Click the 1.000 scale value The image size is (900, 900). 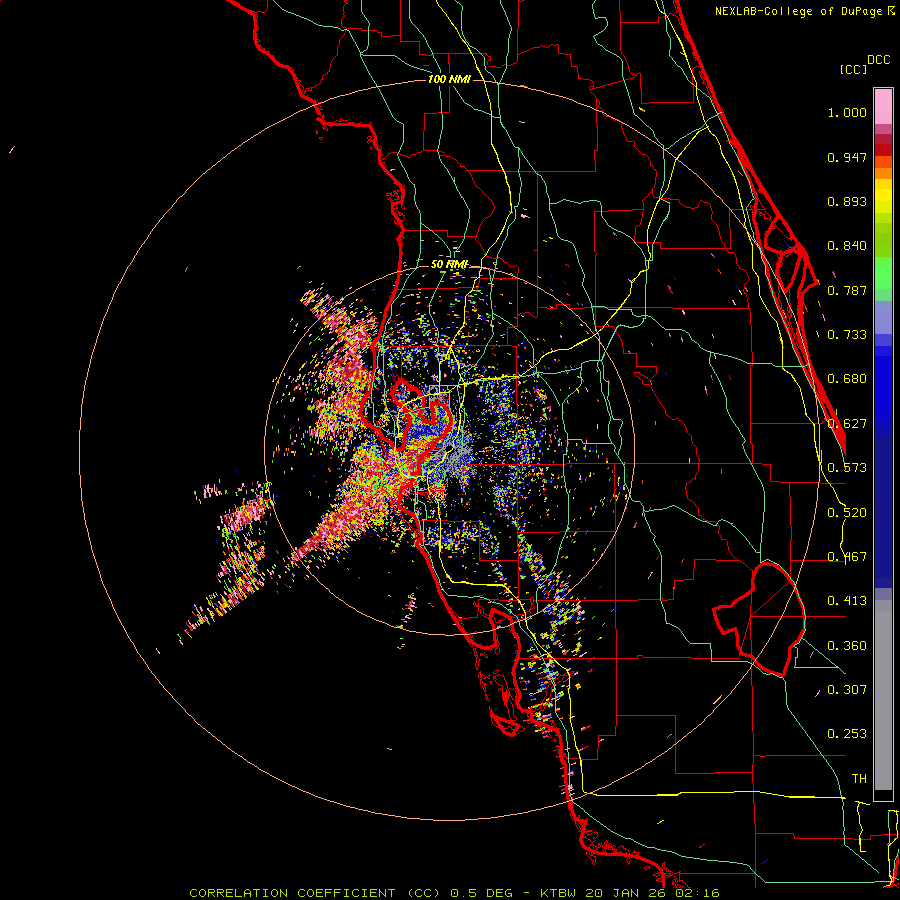pyautogui.click(x=847, y=112)
